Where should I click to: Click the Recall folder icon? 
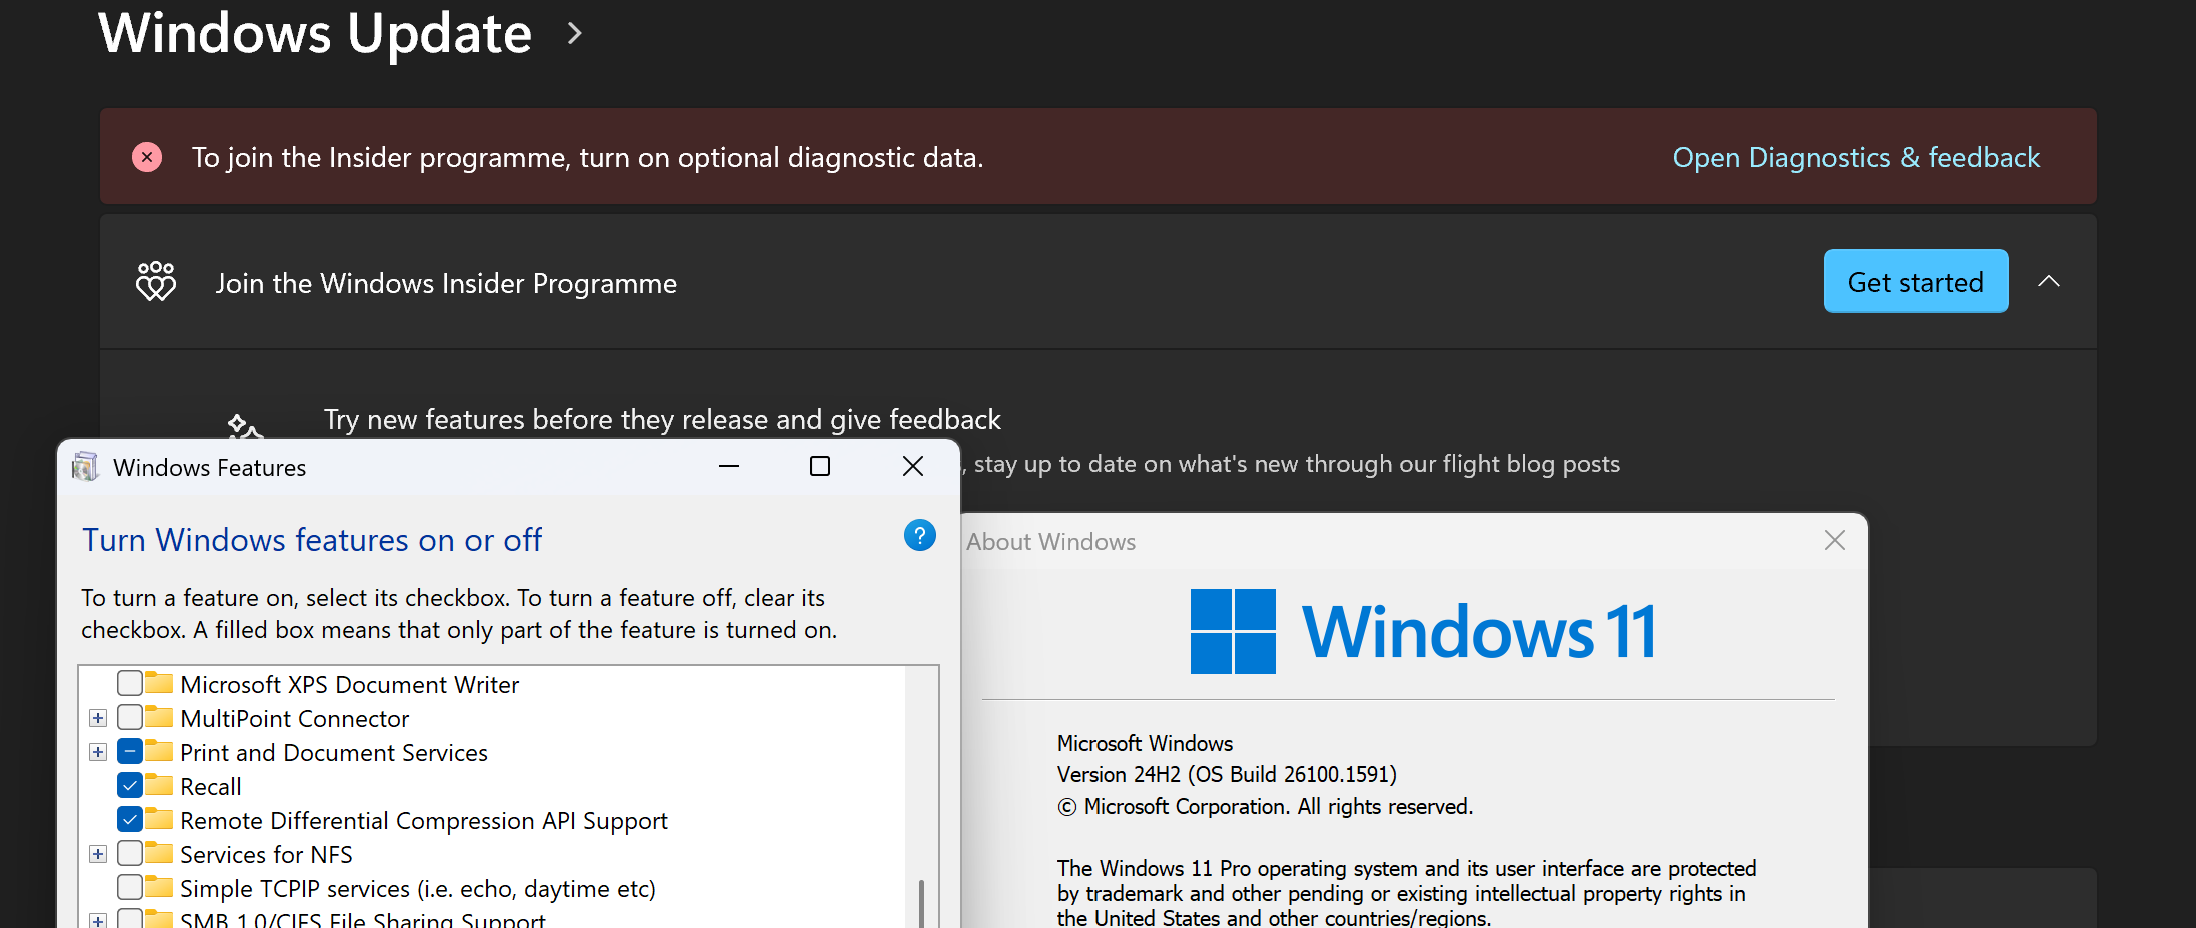pos(159,785)
